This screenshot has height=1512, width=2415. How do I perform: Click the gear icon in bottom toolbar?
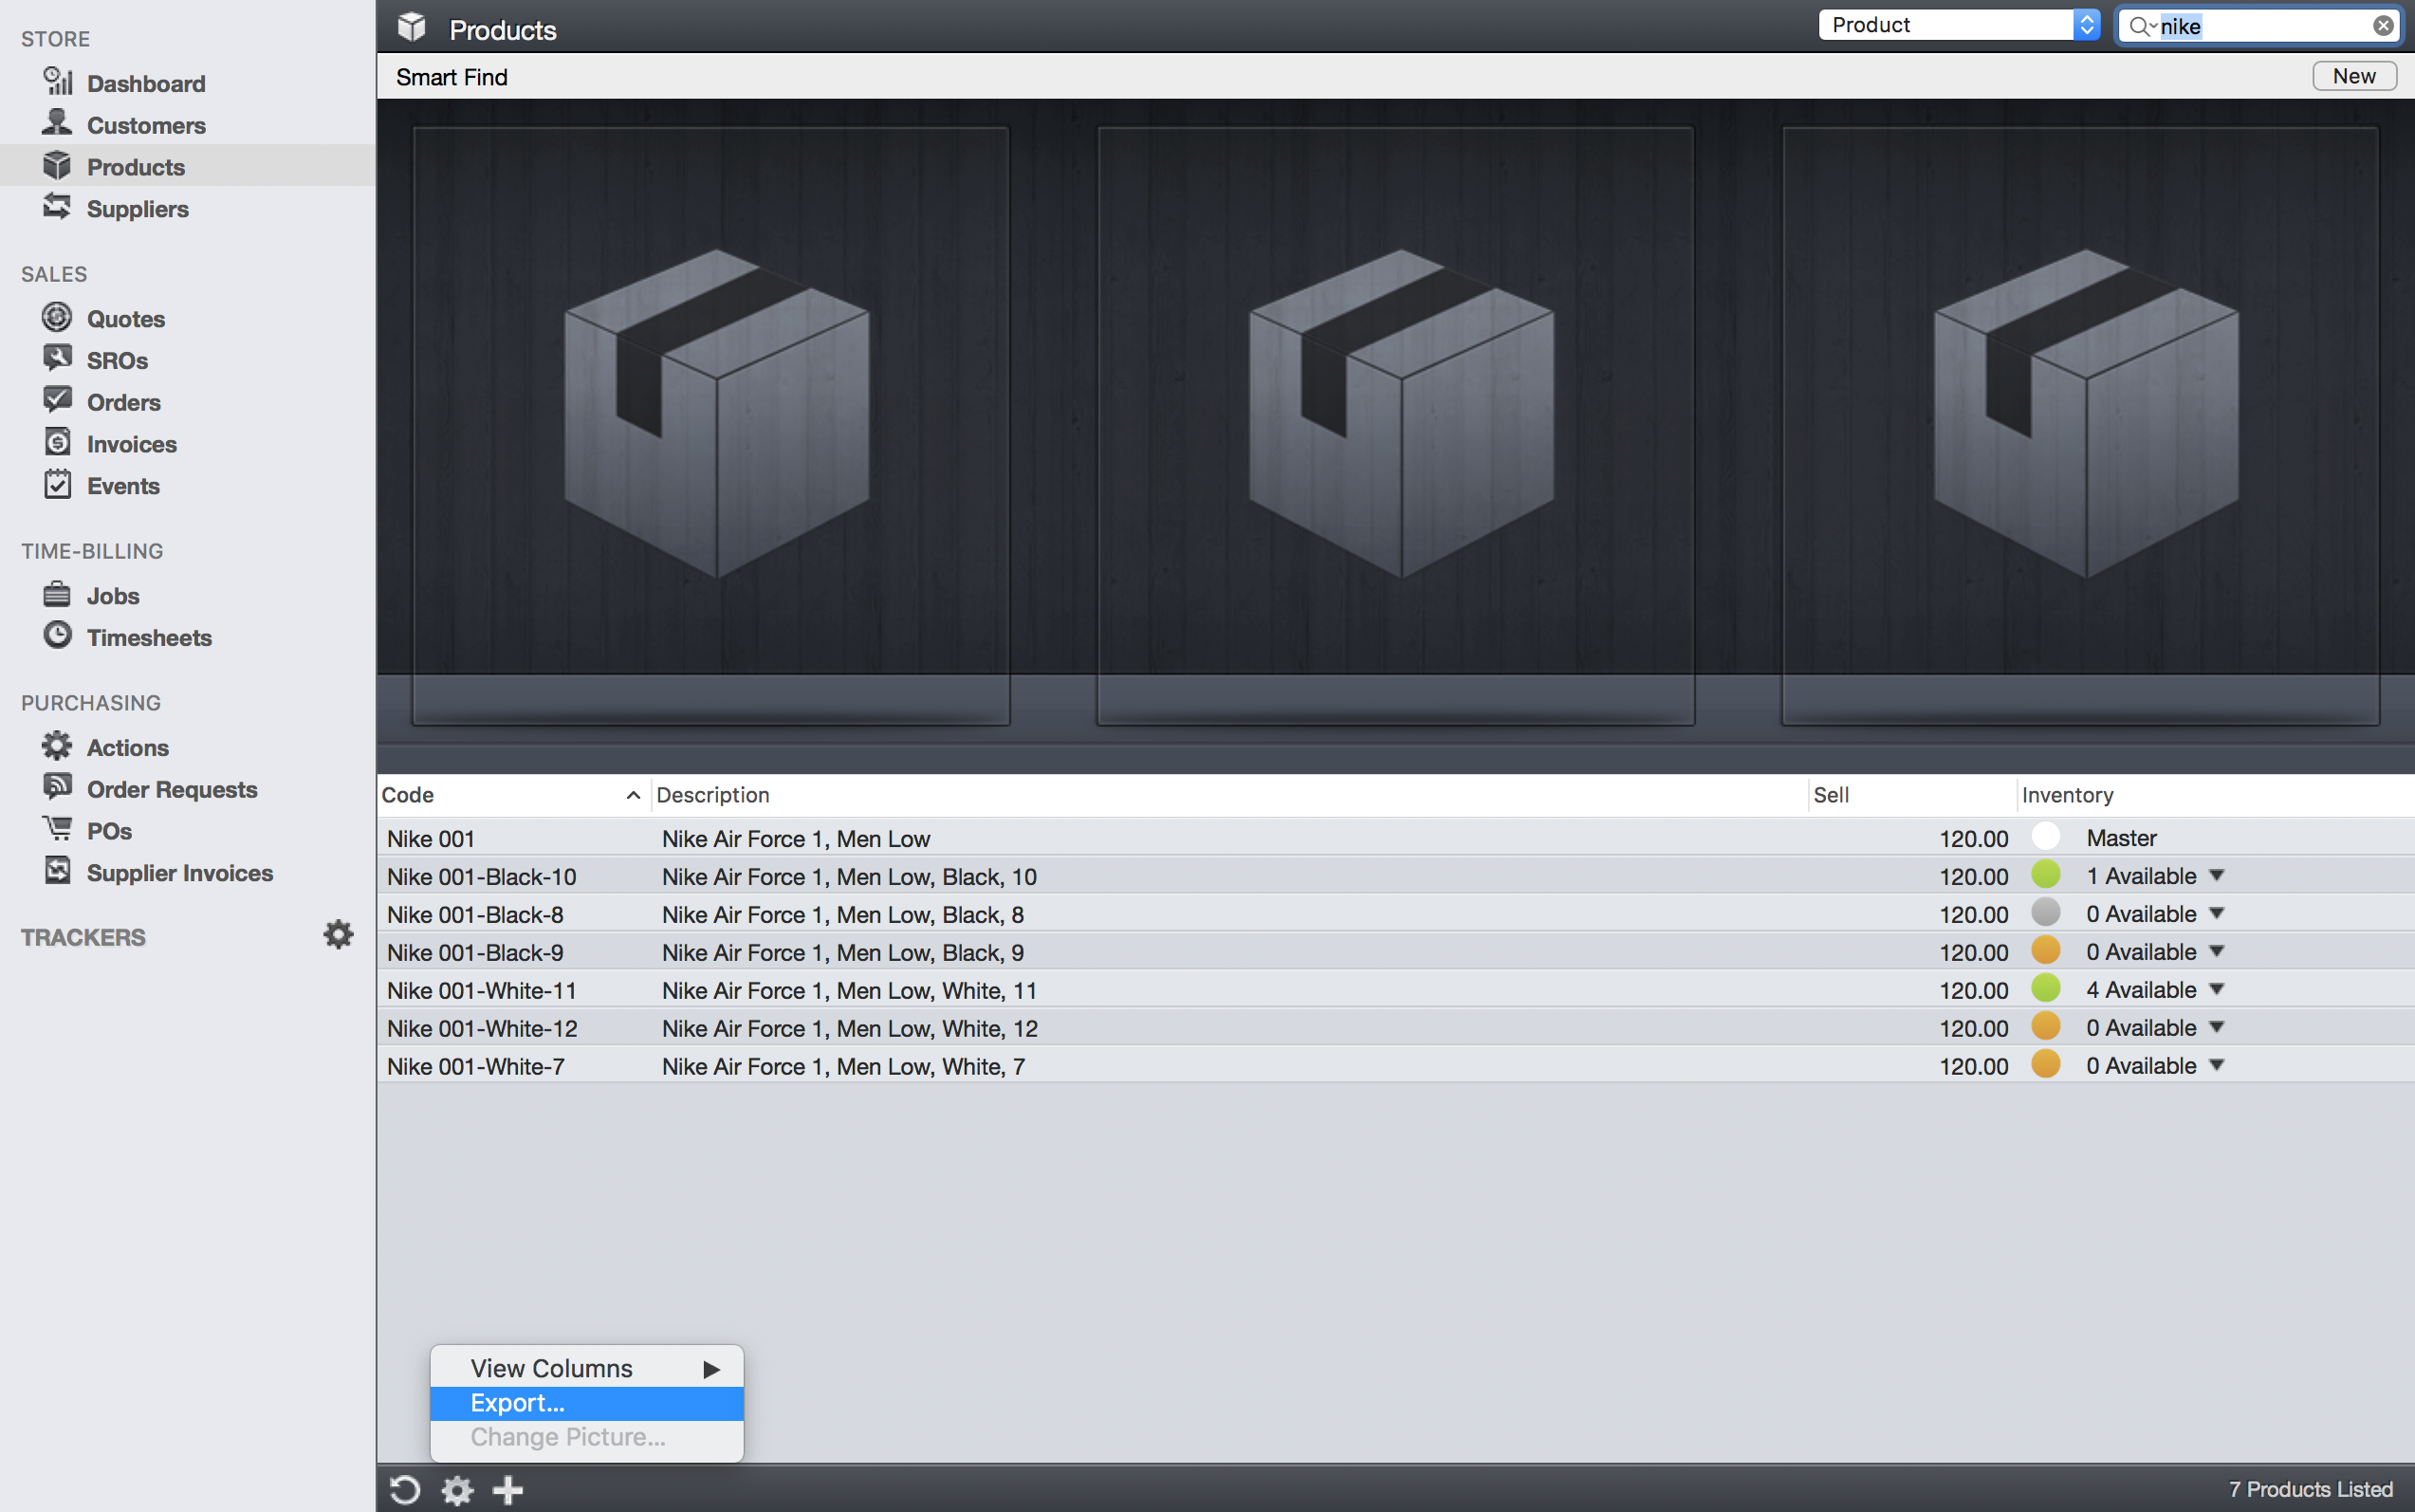click(x=457, y=1490)
